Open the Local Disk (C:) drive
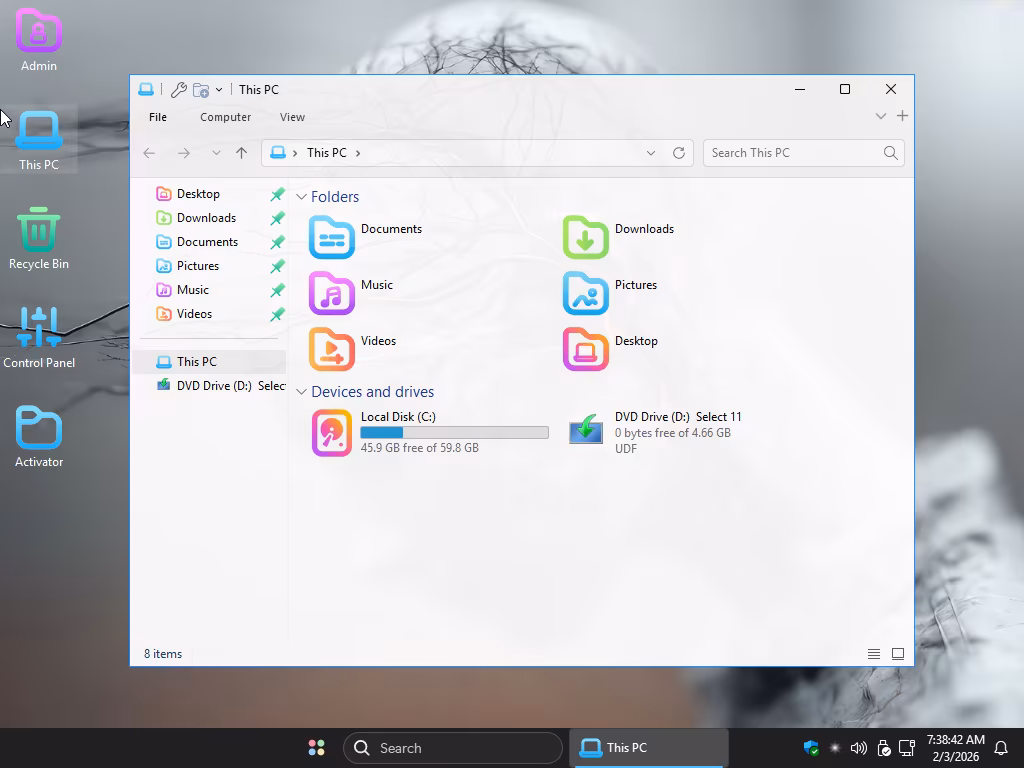Image resolution: width=1024 pixels, height=768 pixels. [x=332, y=432]
